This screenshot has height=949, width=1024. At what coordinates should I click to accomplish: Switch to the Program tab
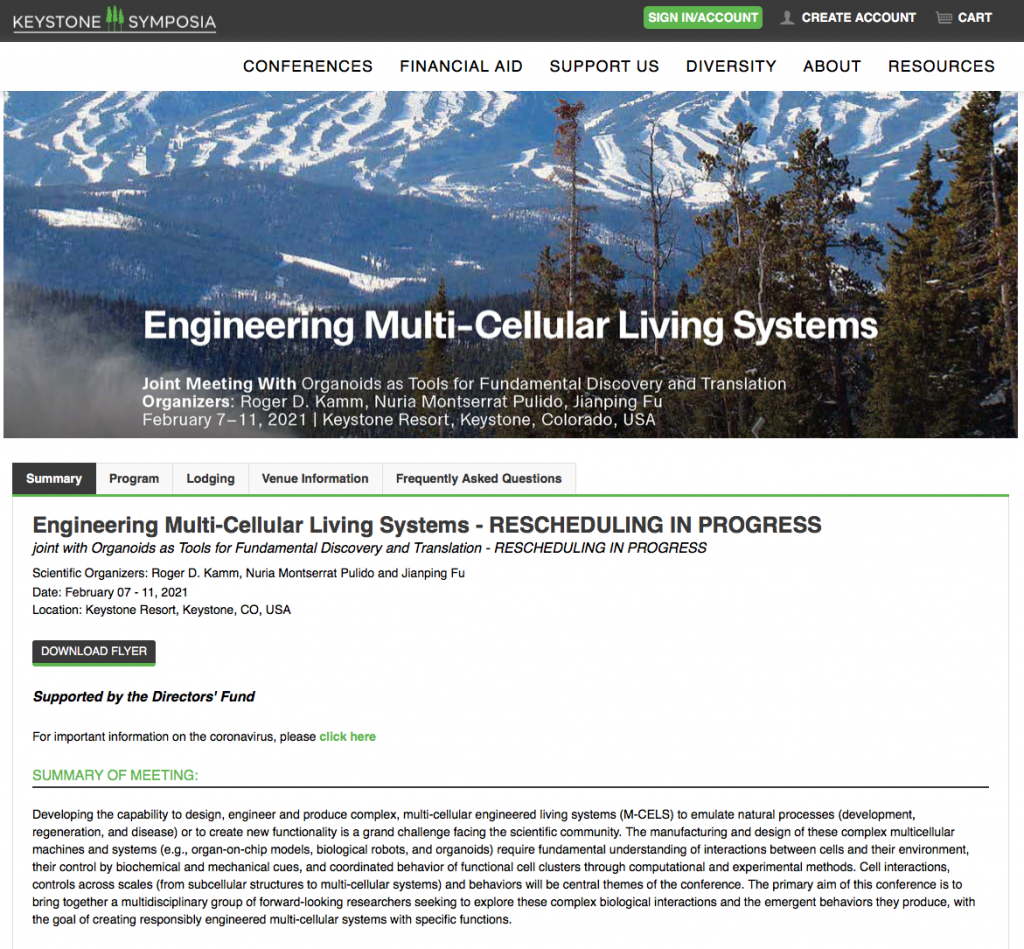click(x=134, y=479)
